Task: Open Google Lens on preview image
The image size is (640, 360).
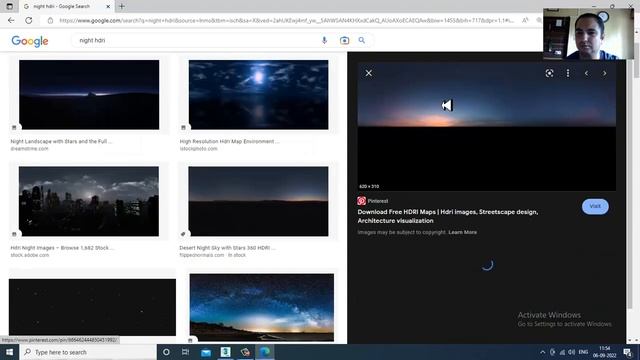Action: (549, 73)
